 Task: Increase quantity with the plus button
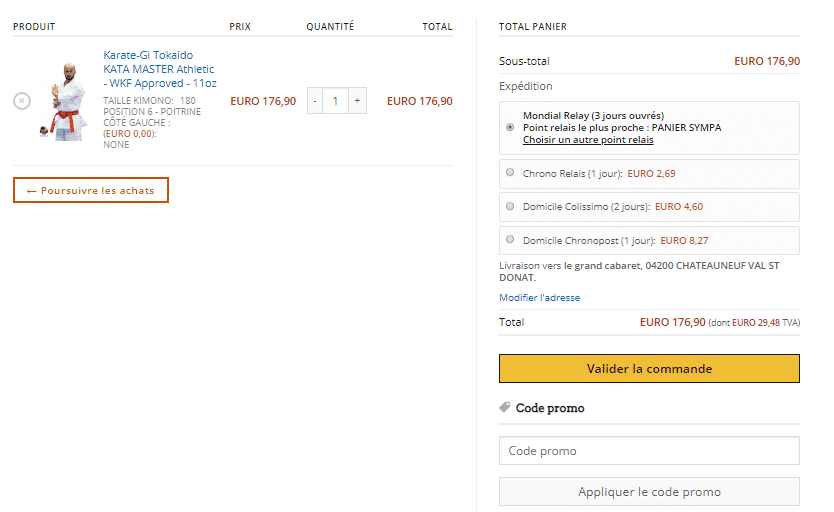(x=357, y=101)
